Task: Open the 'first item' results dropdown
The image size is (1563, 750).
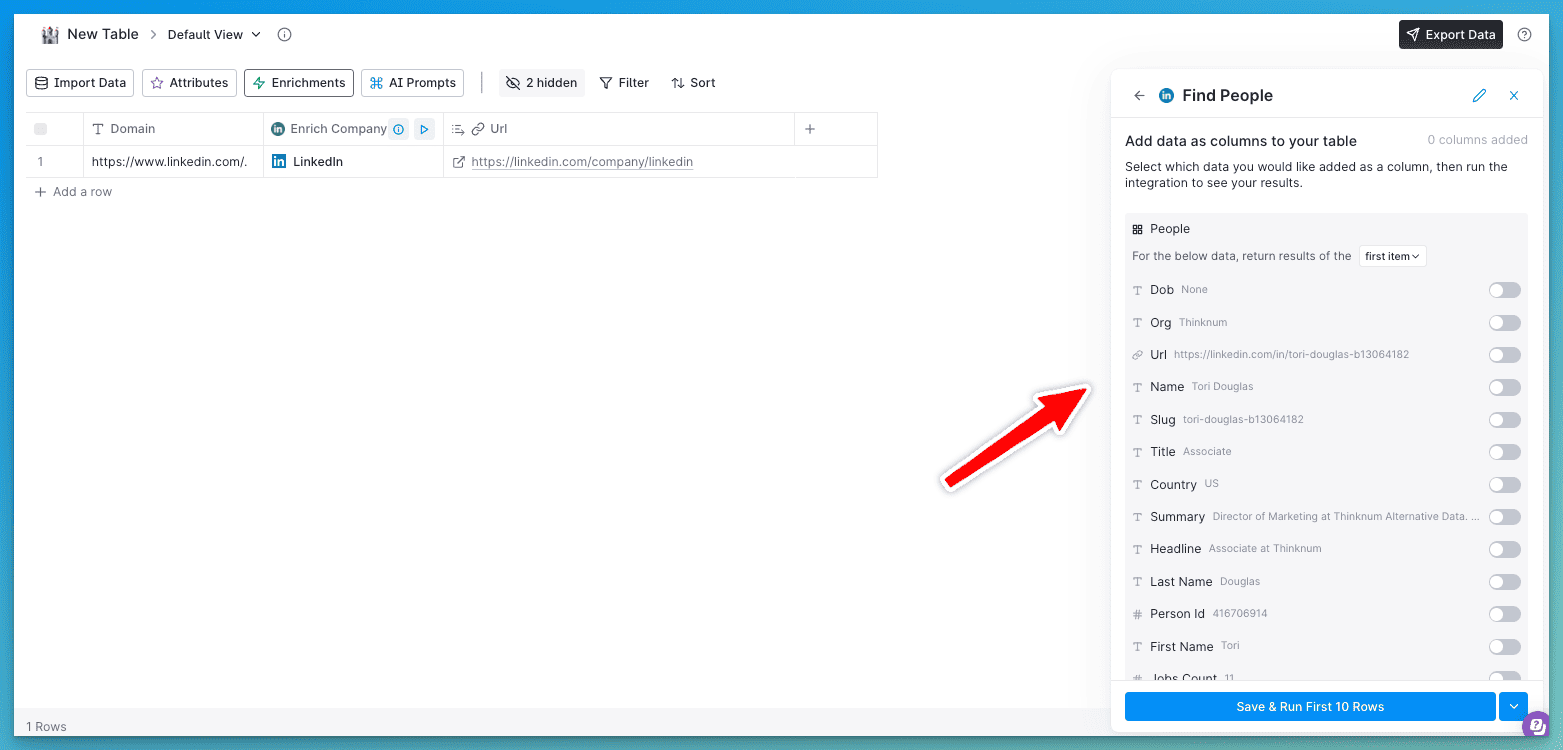Action: [x=1392, y=256]
